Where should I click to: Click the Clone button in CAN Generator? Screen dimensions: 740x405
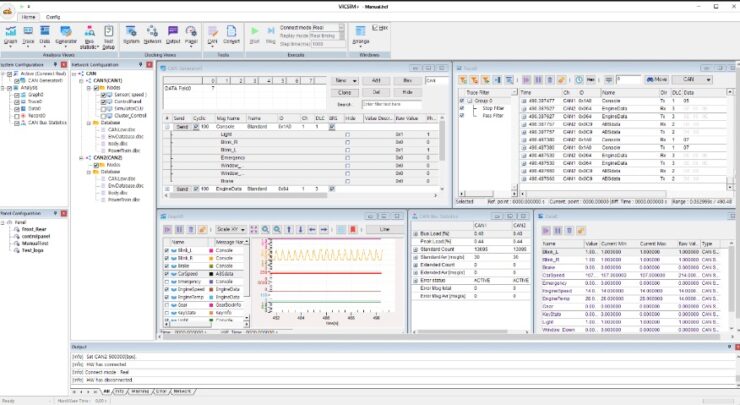coord(343,91)
